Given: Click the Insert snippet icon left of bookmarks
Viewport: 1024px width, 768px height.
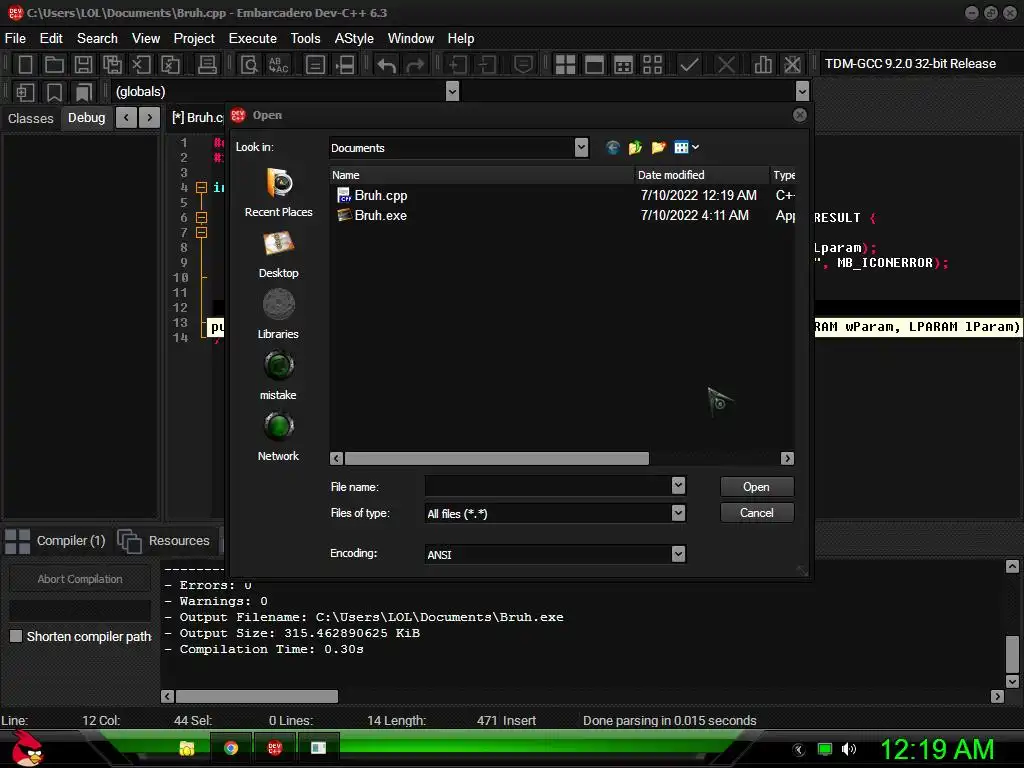Looking at the screenshot, I should click(25, 91).
